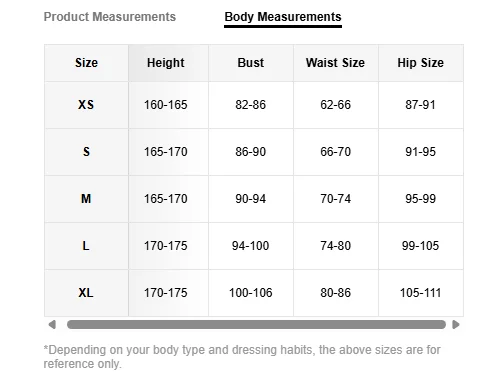503x385 pixels.
Task: Click the Hip Size column header
Action: click(421, 63)
